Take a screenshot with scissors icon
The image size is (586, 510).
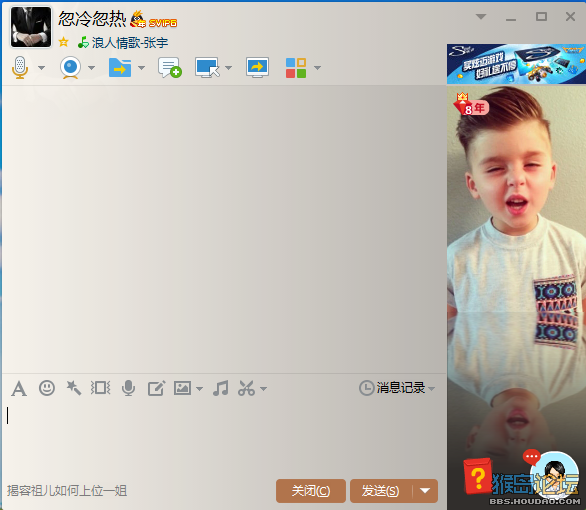pos(246,388)
